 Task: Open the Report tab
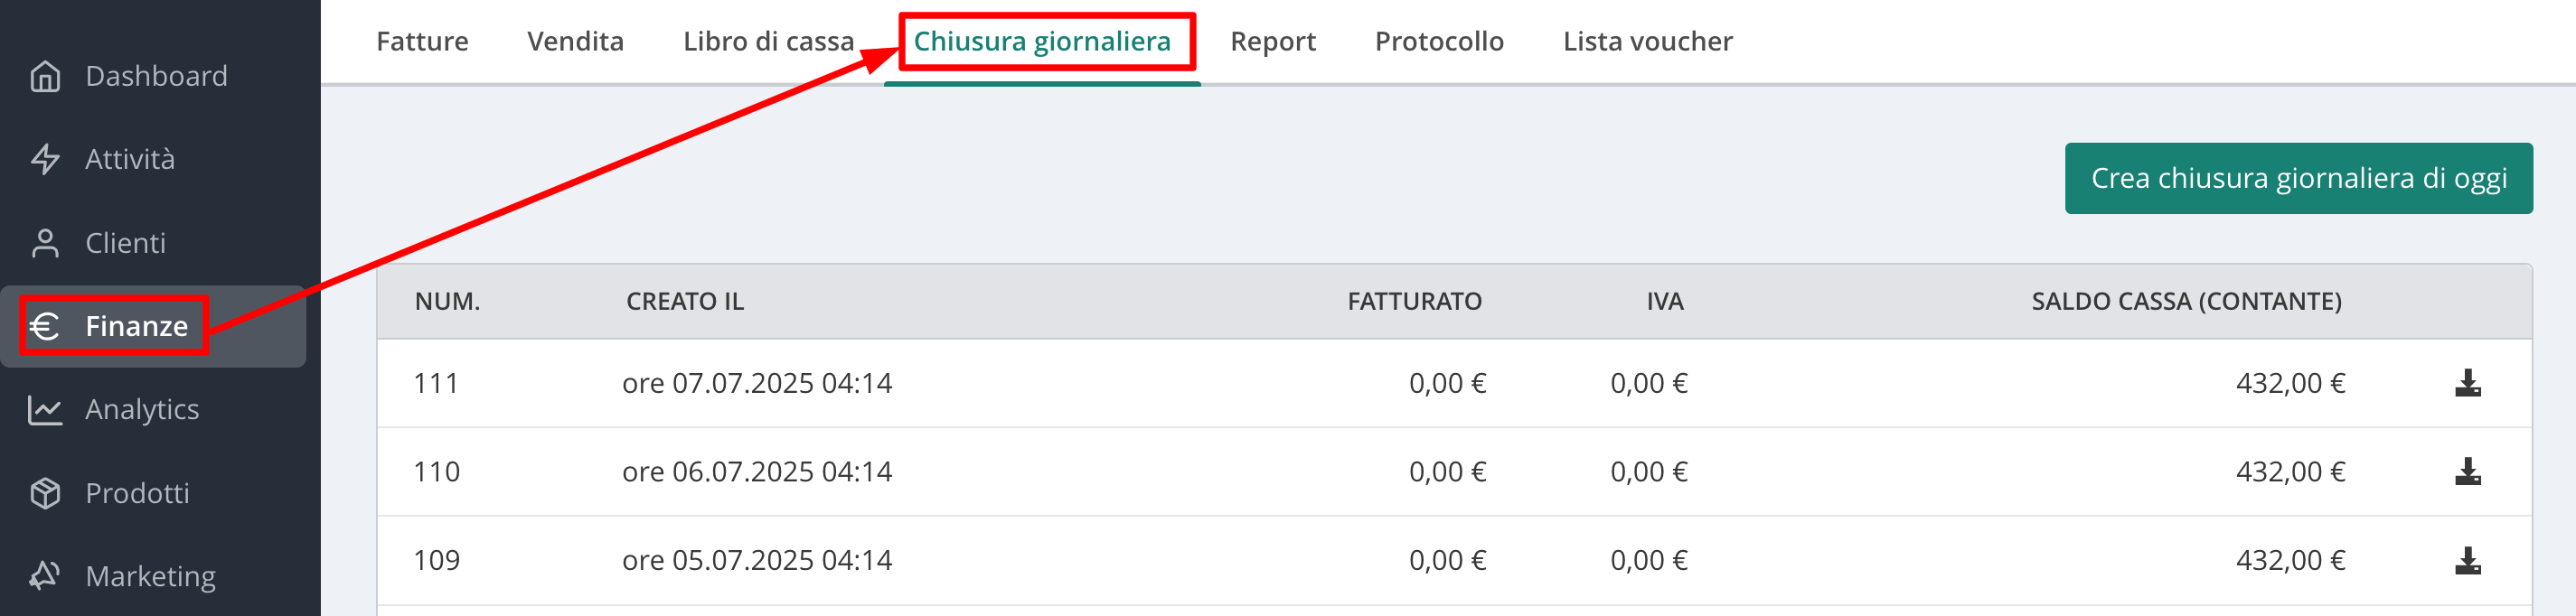(x=1273, y=41)
